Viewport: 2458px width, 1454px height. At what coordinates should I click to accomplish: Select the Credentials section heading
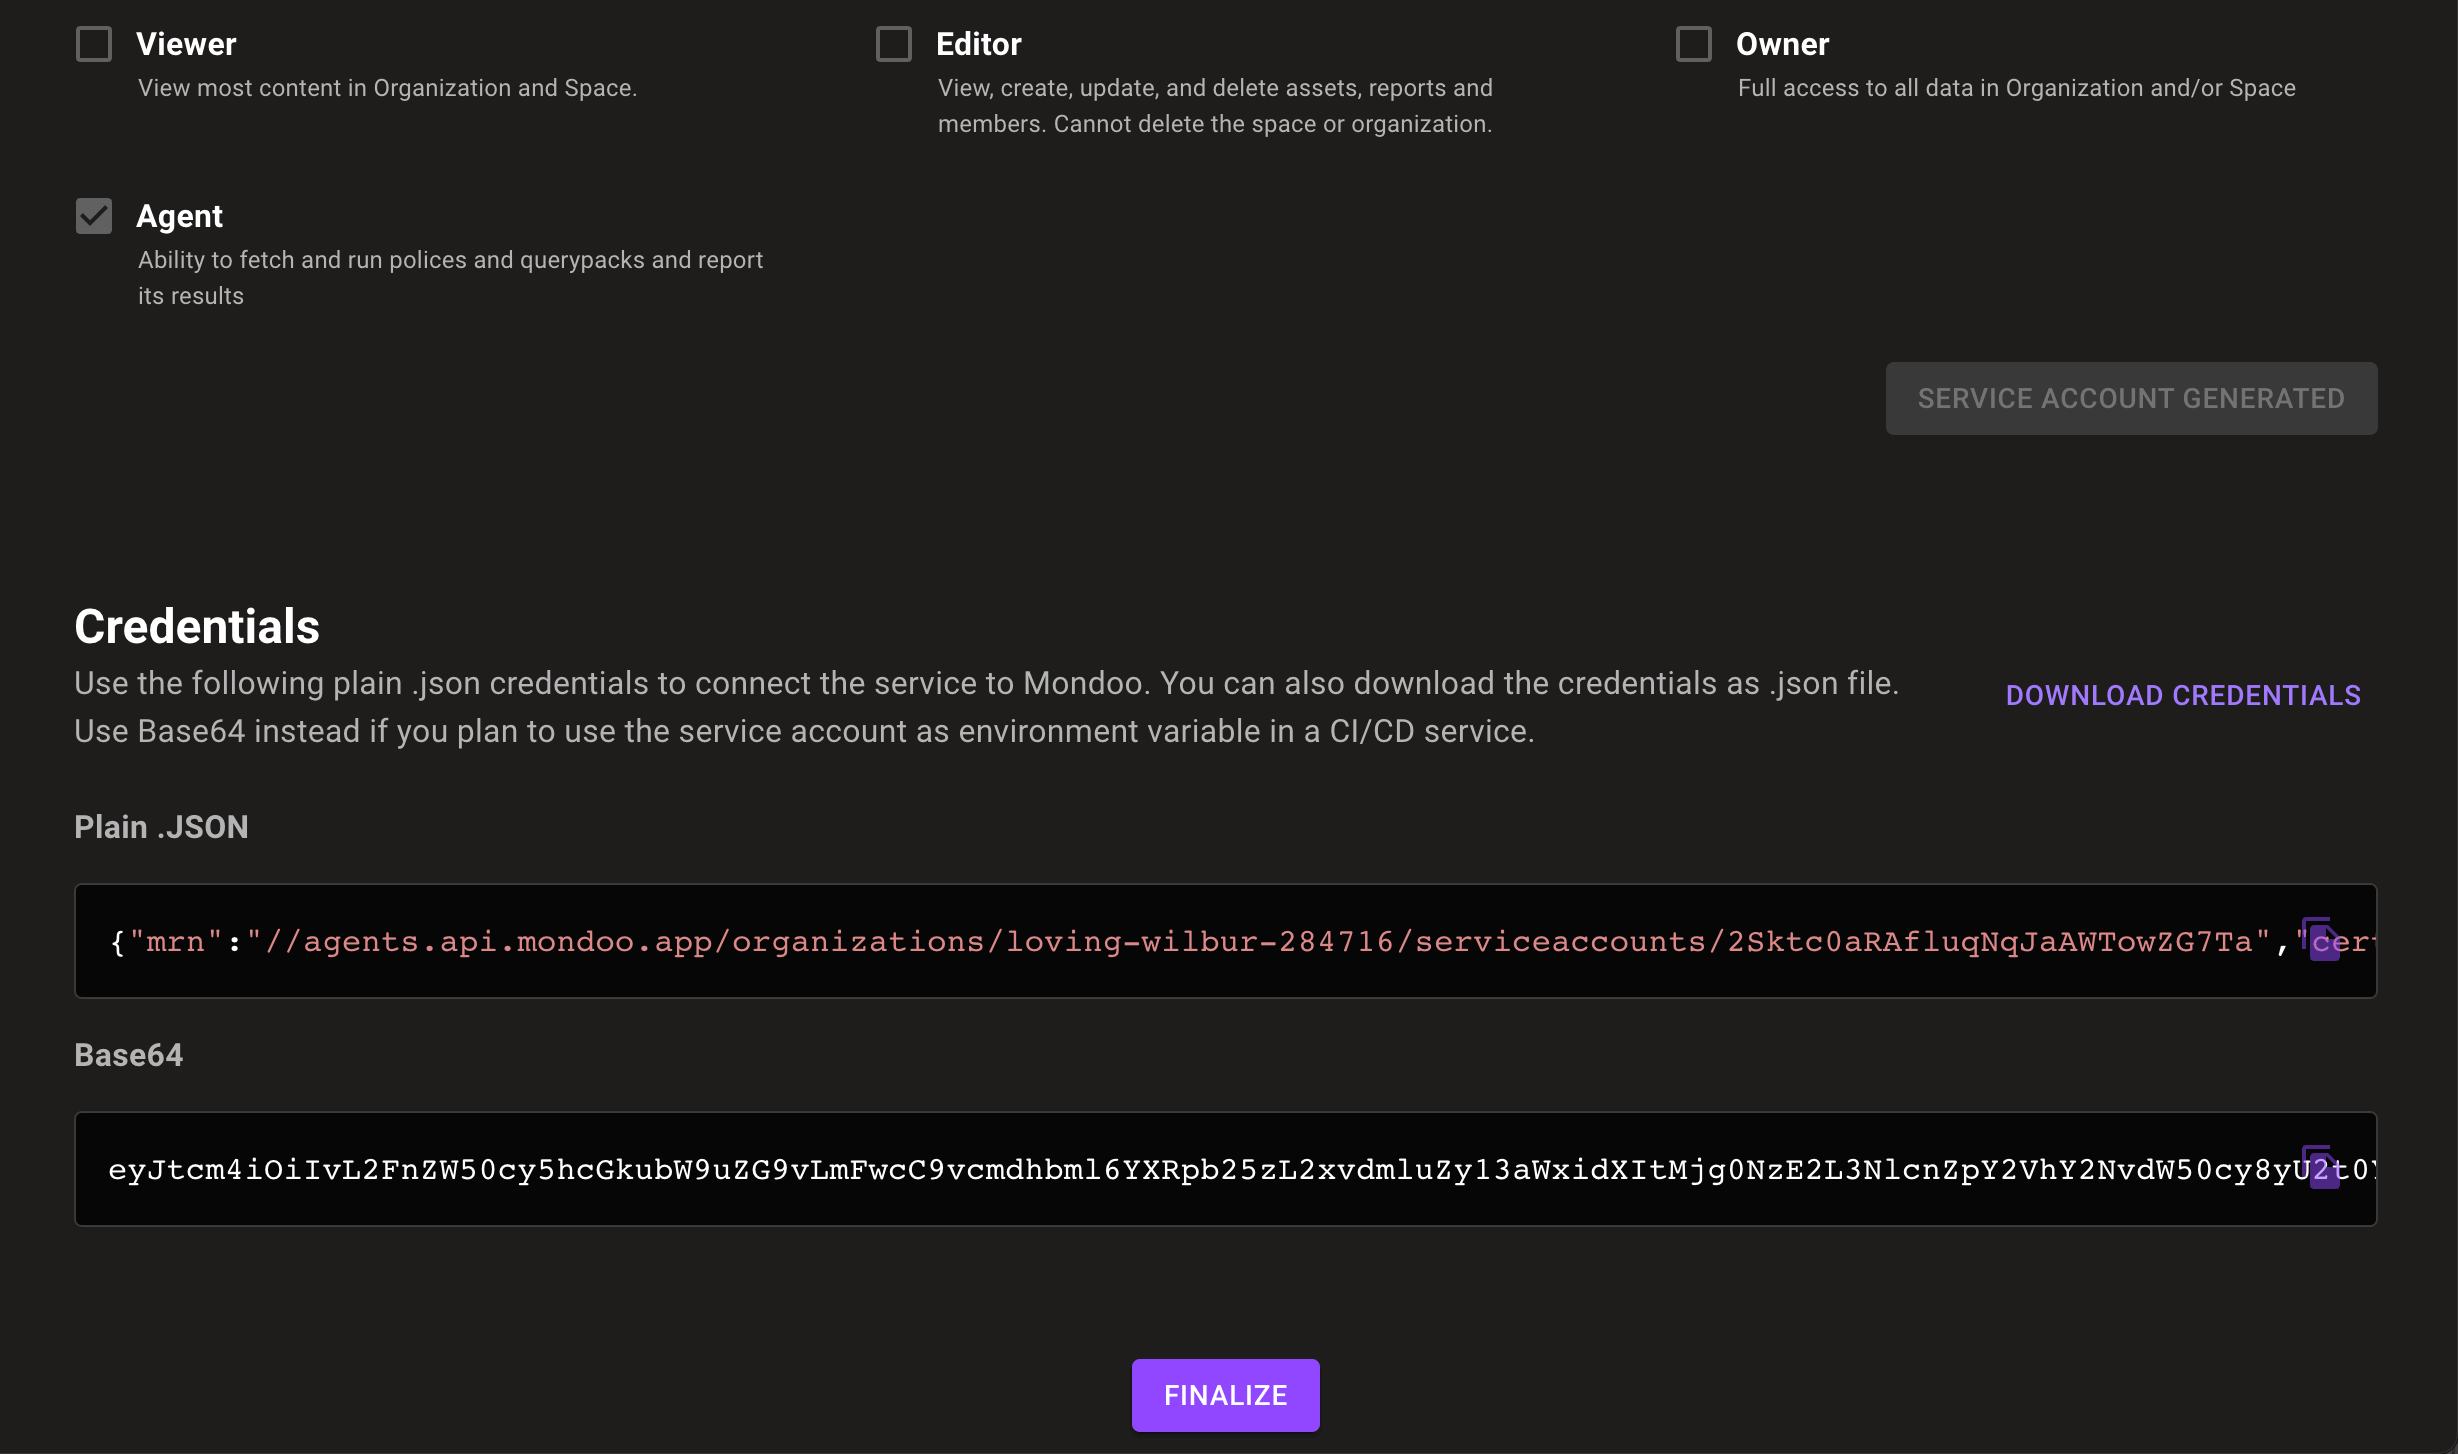click(x=196, y=626)
